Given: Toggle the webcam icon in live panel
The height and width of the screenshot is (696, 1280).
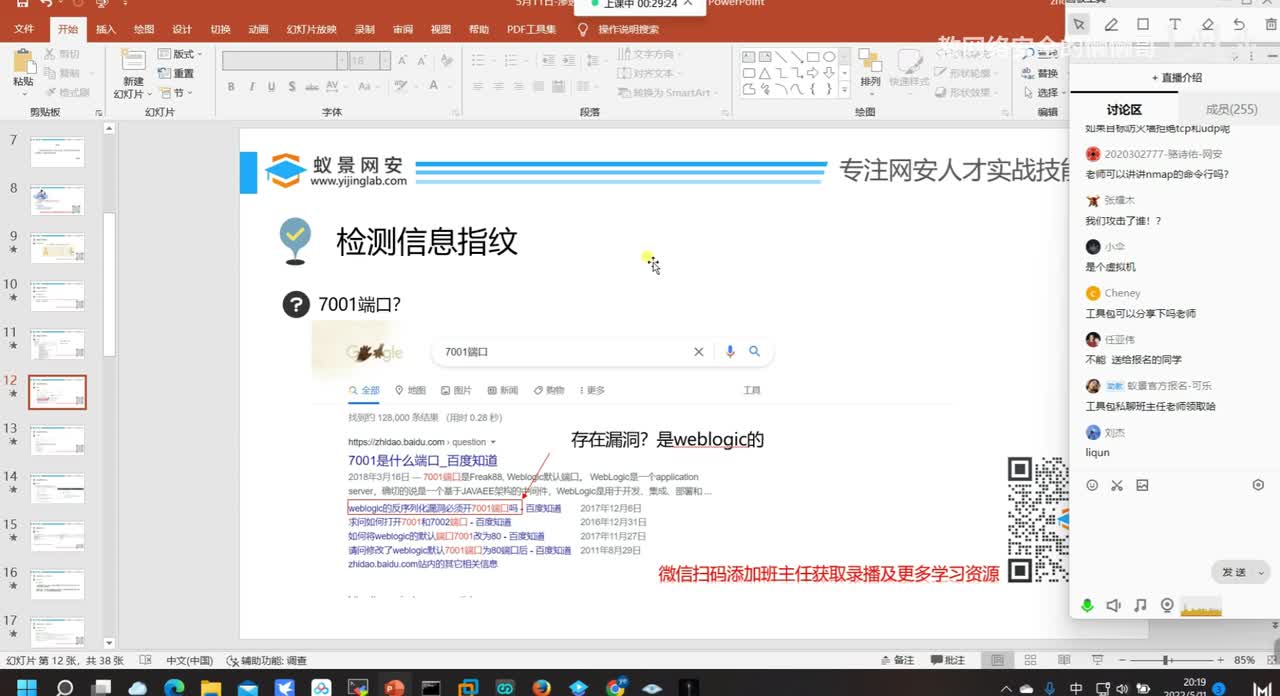Looking at the screenshot, I should [1166, 605].
